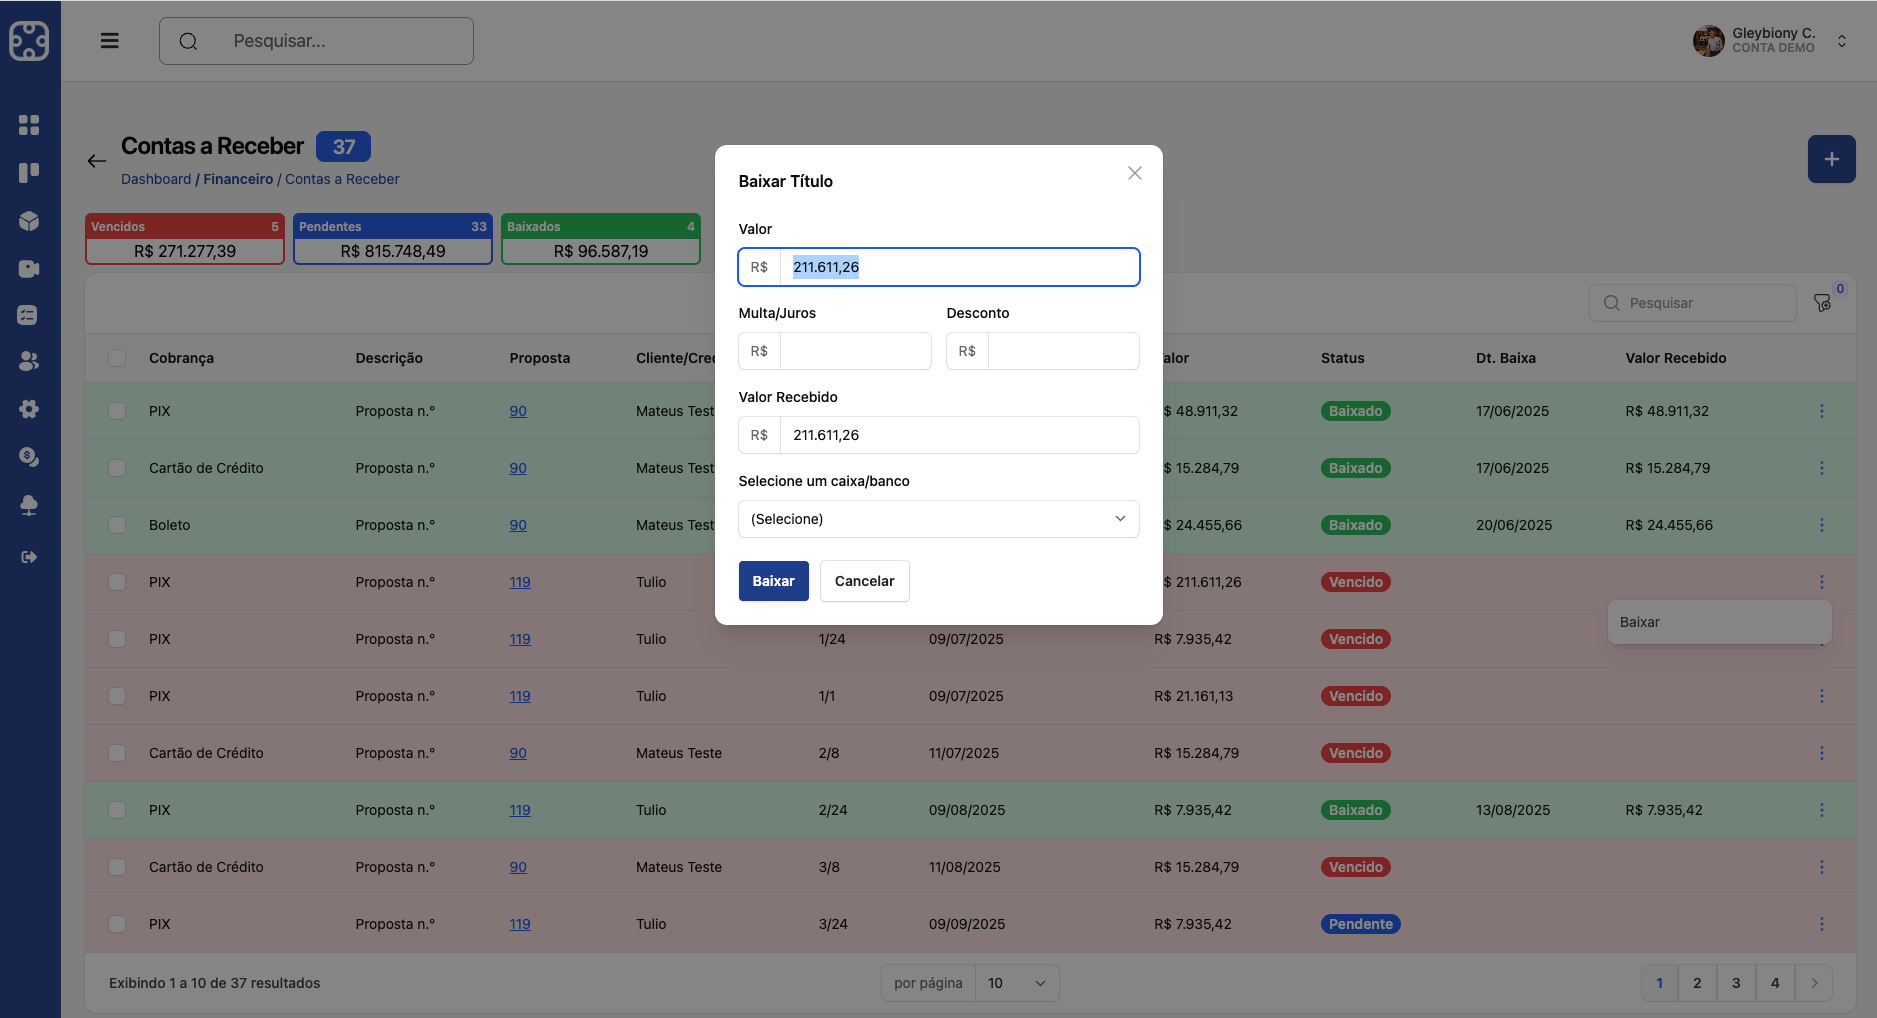Expand the account switcher chevrons
1877x1018 pixels.
point(1841,41)
